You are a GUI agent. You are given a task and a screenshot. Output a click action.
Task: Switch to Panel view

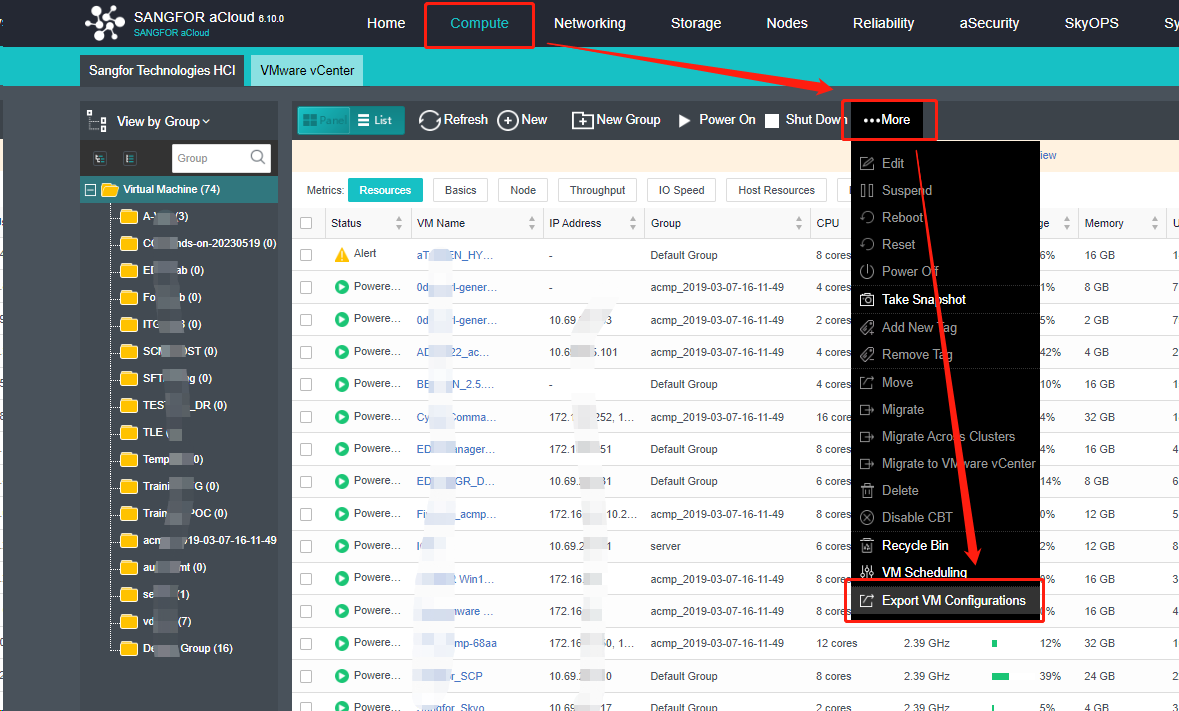(323, 120)
